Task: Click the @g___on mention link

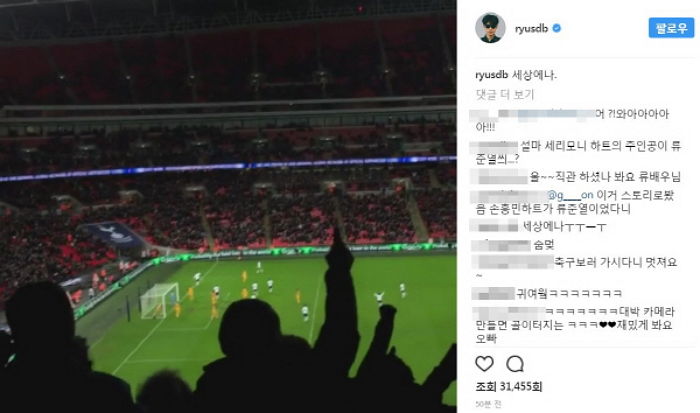Action: click(570, 195)
